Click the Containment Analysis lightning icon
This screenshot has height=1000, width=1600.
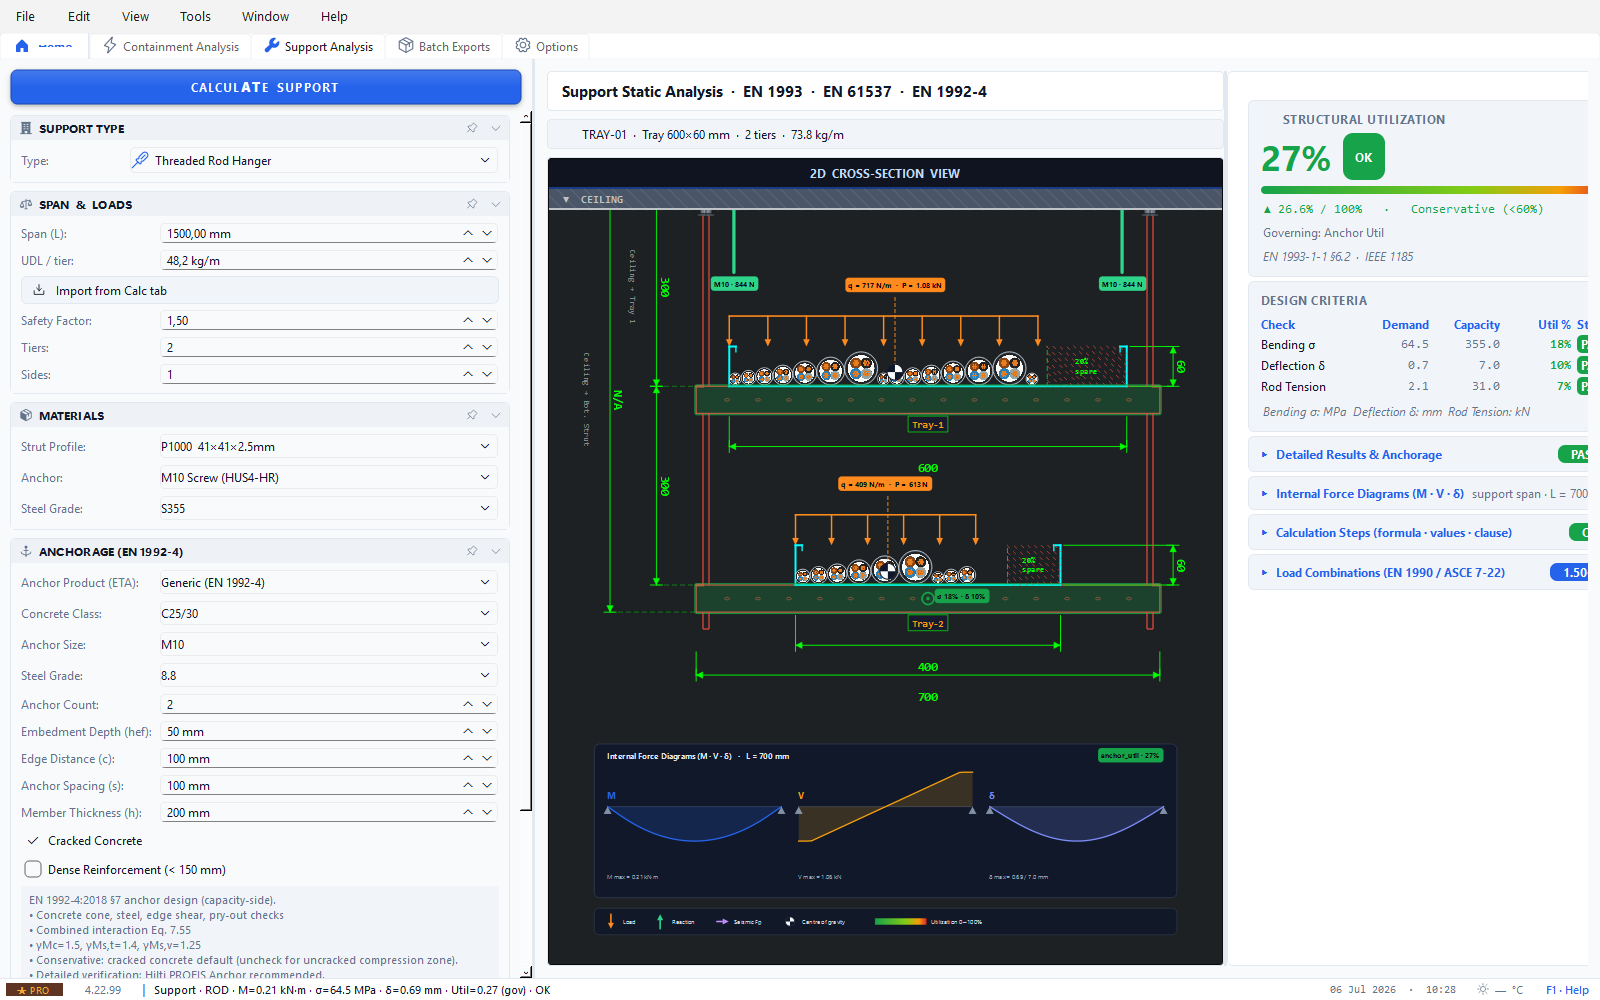[x=110, y=46]
